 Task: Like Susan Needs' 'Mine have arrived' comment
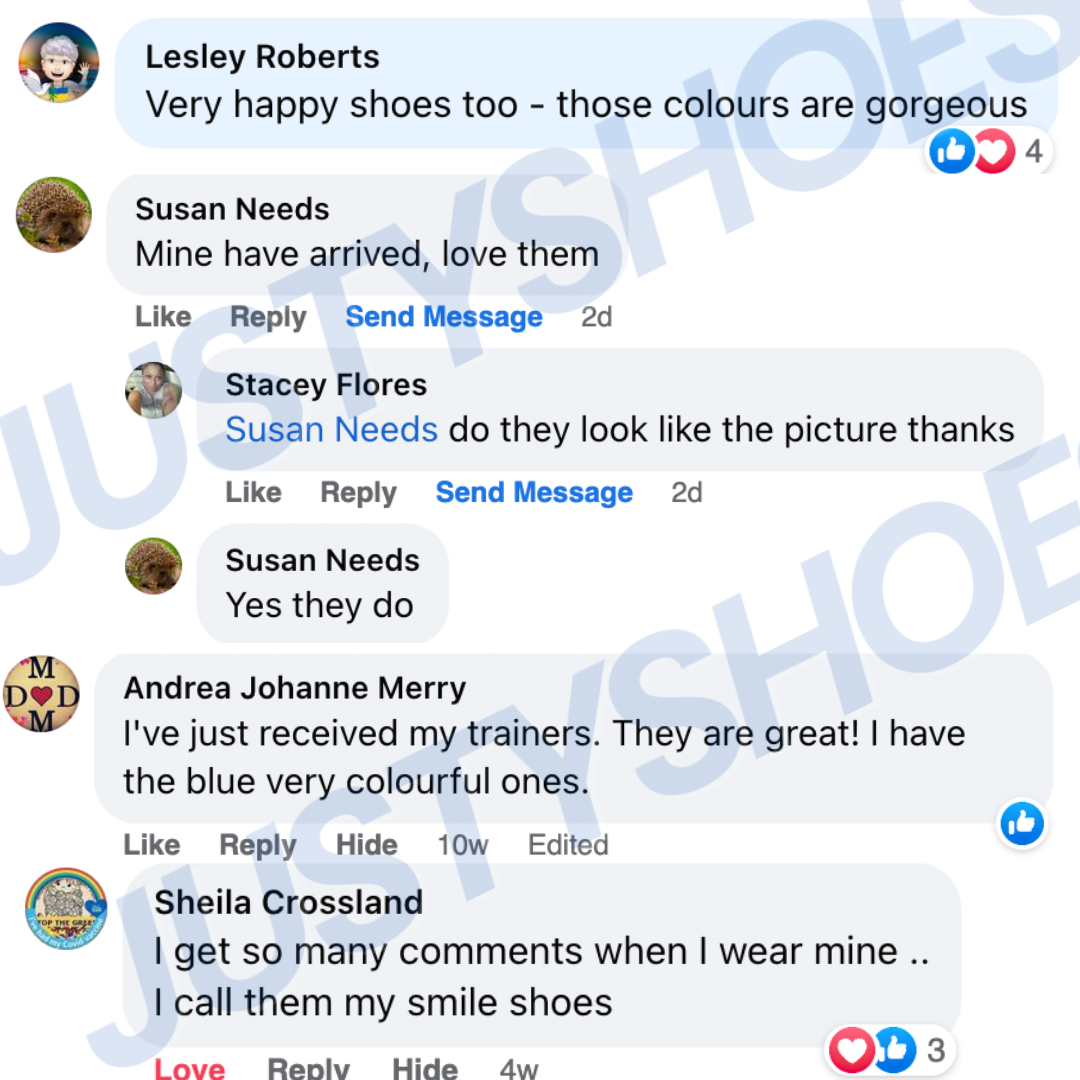coord(163,317)
